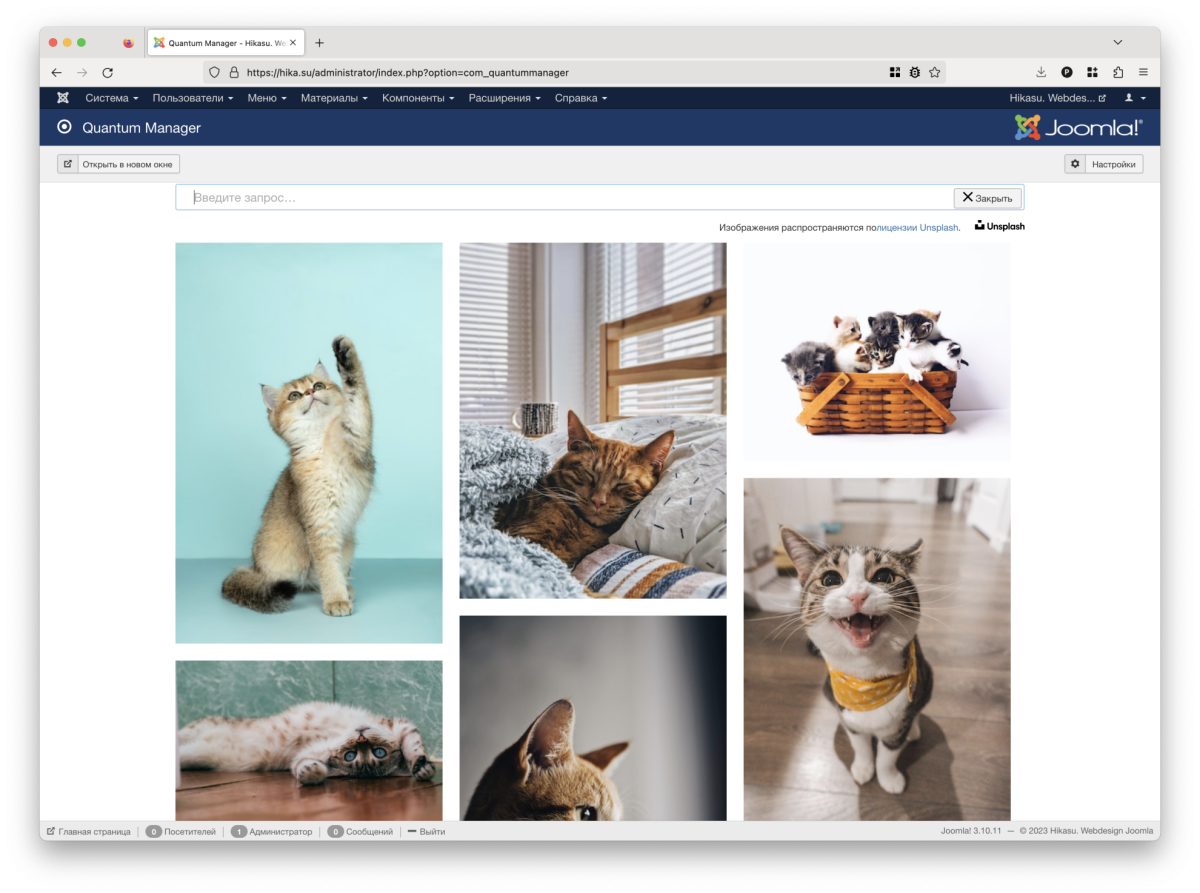Viewport: 1200px width, 893px height.
Task: Expand the Компоненты dropdown menu
Action: tap(418, 98)
